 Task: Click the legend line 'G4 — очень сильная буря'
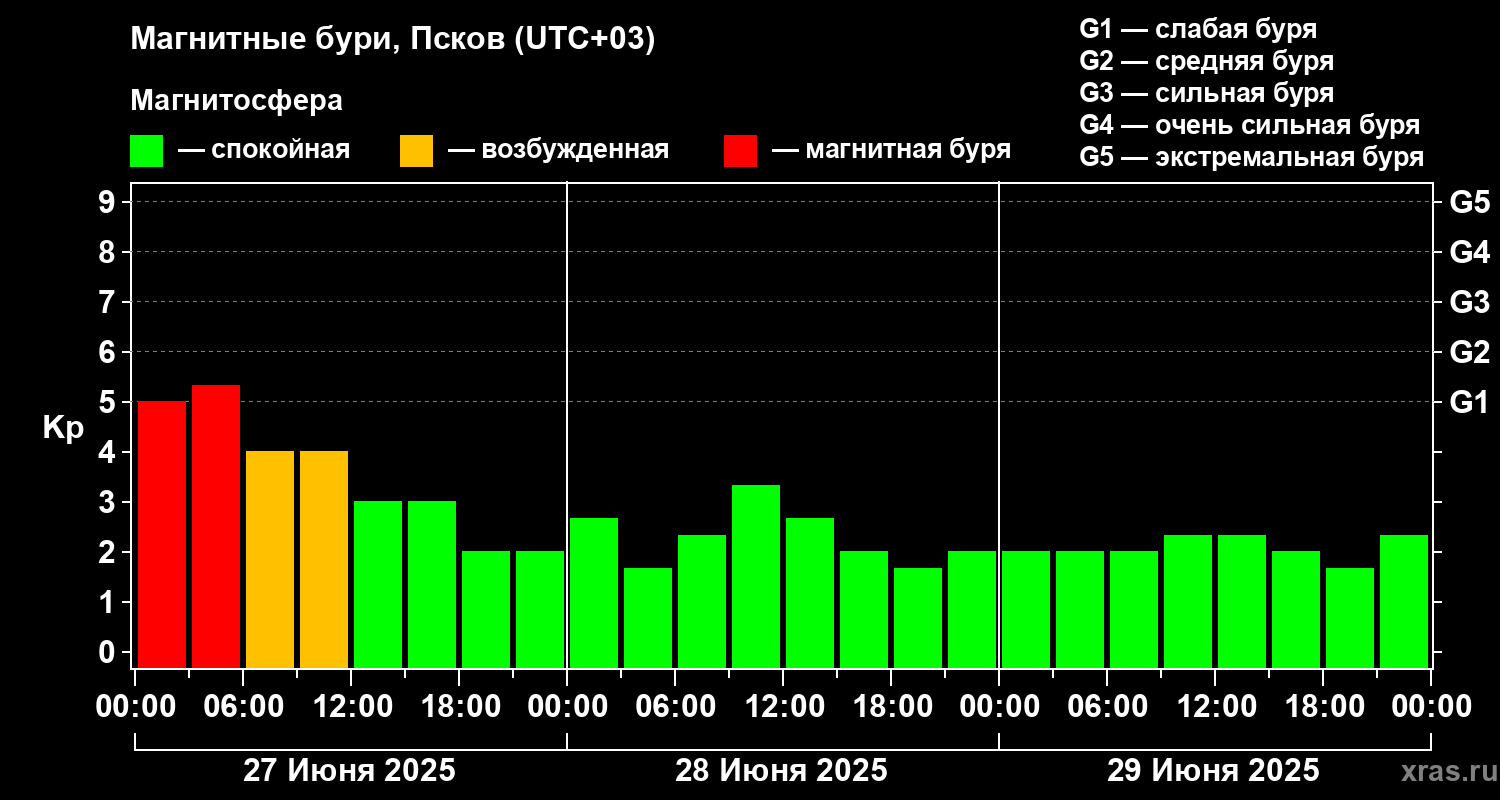(x=1250, y=125)
